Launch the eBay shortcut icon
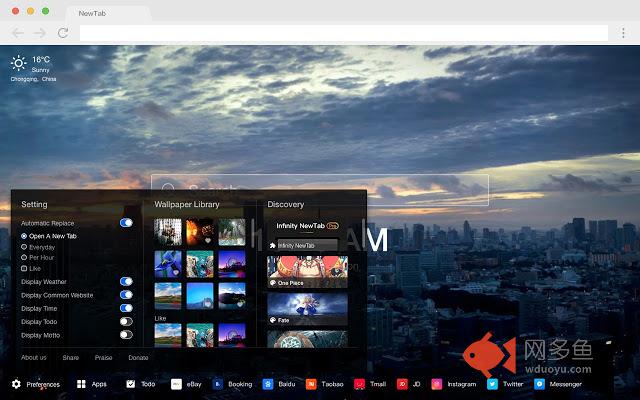Screen dimensions: 640x400 click(x=176, y=384)
